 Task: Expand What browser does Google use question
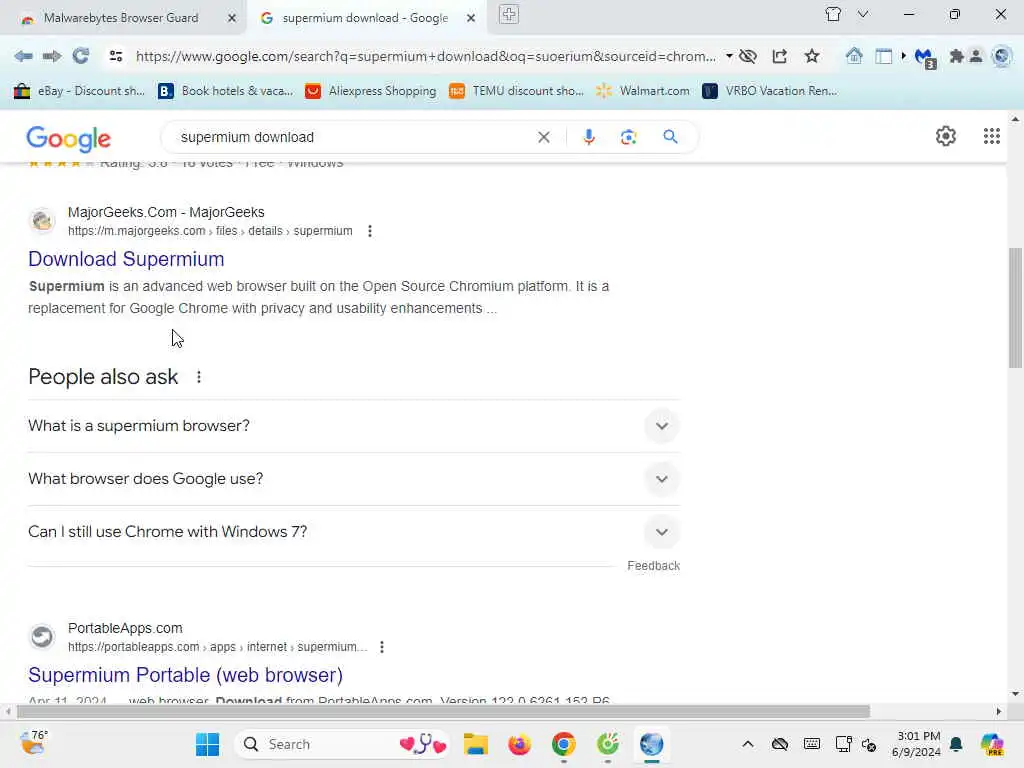coord(353,479)
